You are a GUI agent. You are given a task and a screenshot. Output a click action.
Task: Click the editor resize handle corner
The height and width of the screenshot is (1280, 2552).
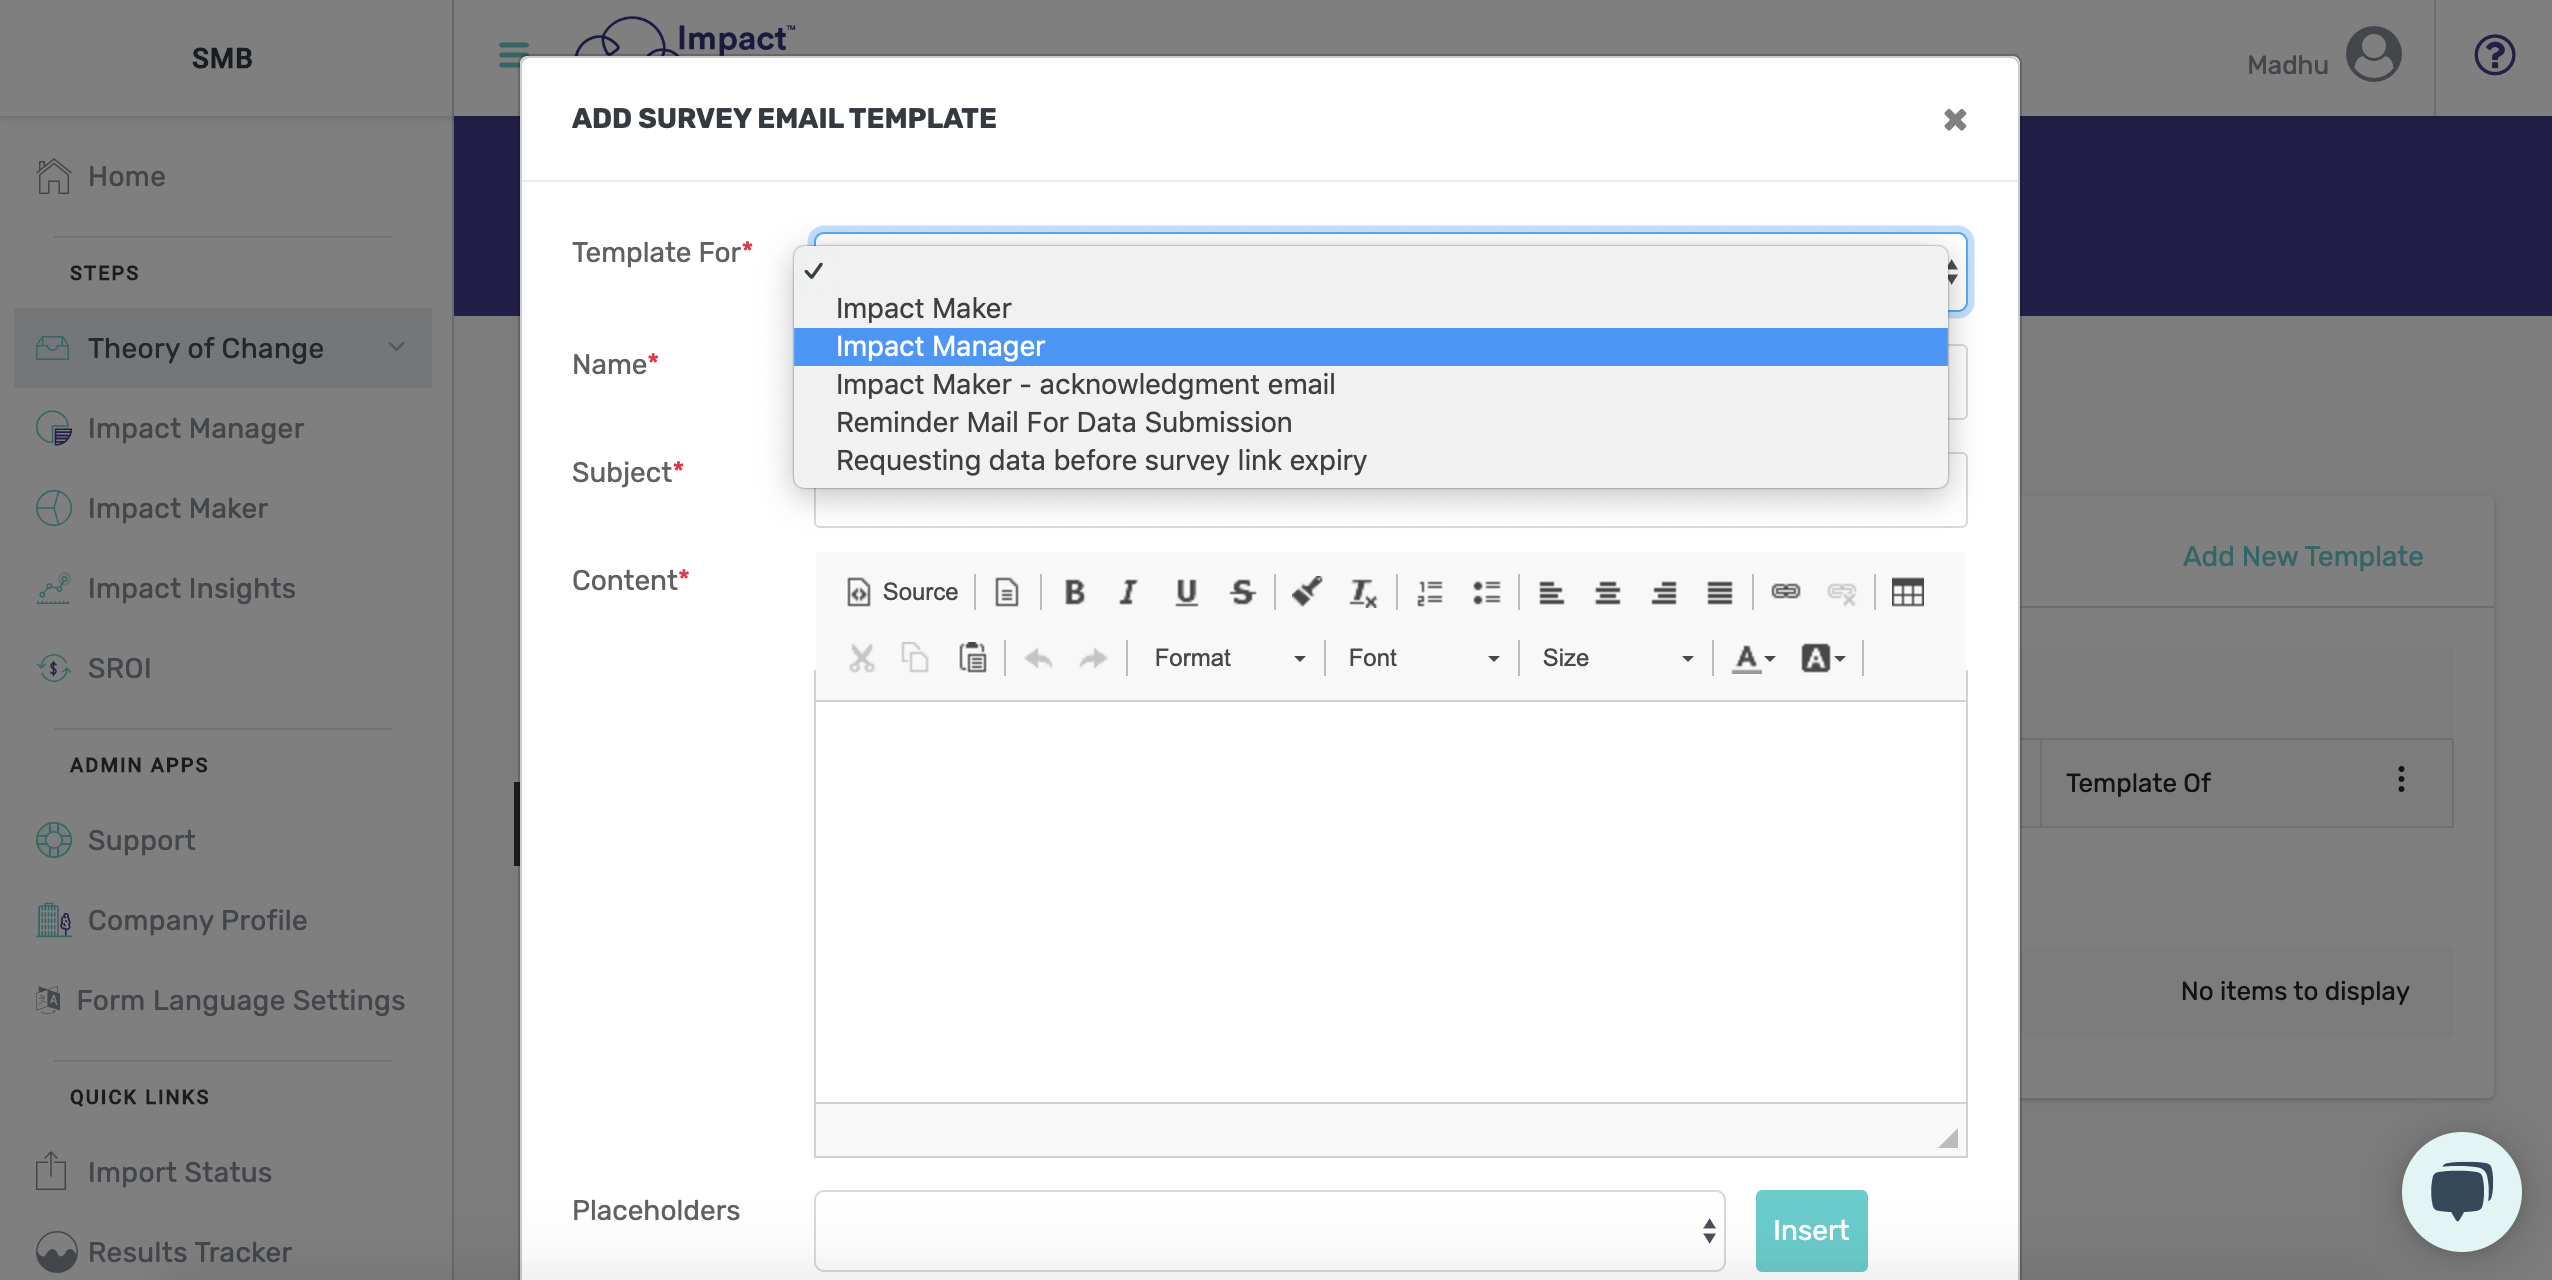tap(1948, 1138)
